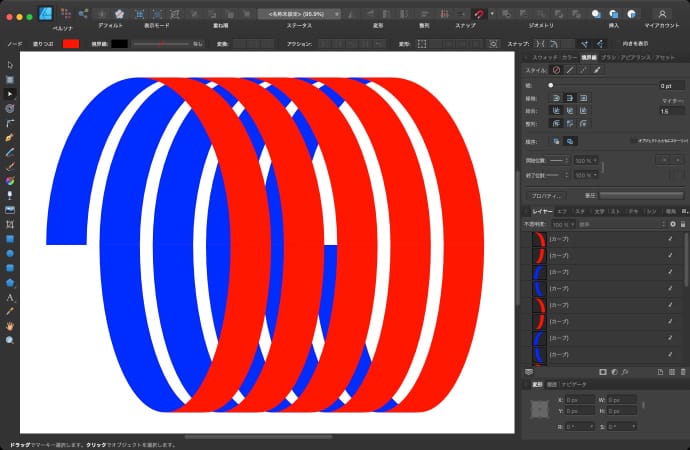Switch to the スウォッチ tab
The height and width of the screenshot is (450, 690).
point(544,57)
